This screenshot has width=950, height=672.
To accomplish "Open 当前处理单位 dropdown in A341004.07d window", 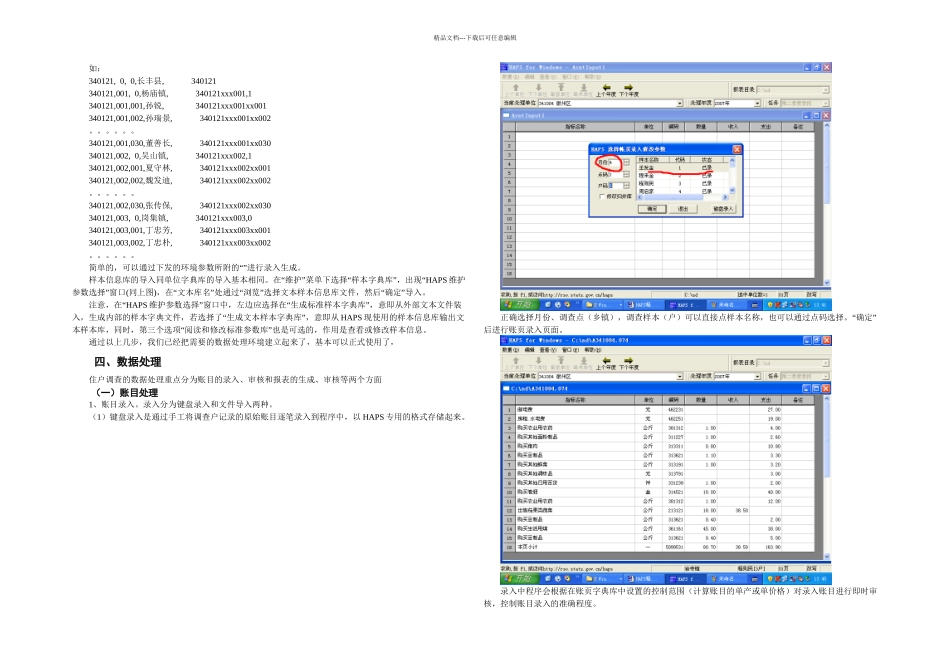I will click(x=680, y=376).
